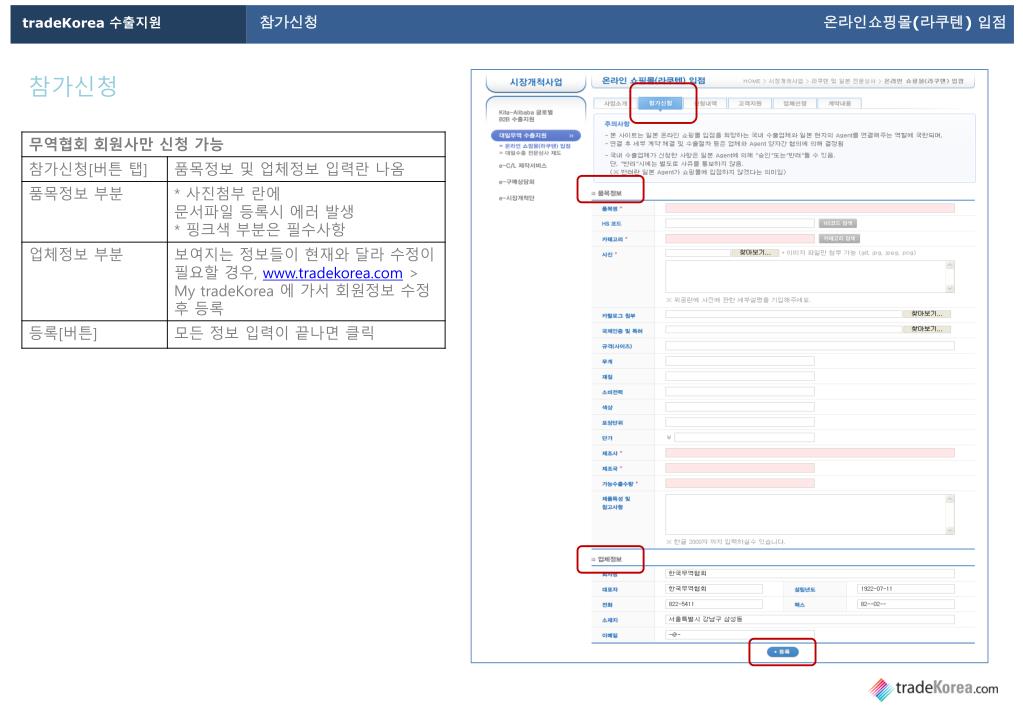Open 온라인 쇼핑몰(라쿠텐) 입점 submenu link
The height and width of the screenshot is (722, 1023).
(534, 146)
